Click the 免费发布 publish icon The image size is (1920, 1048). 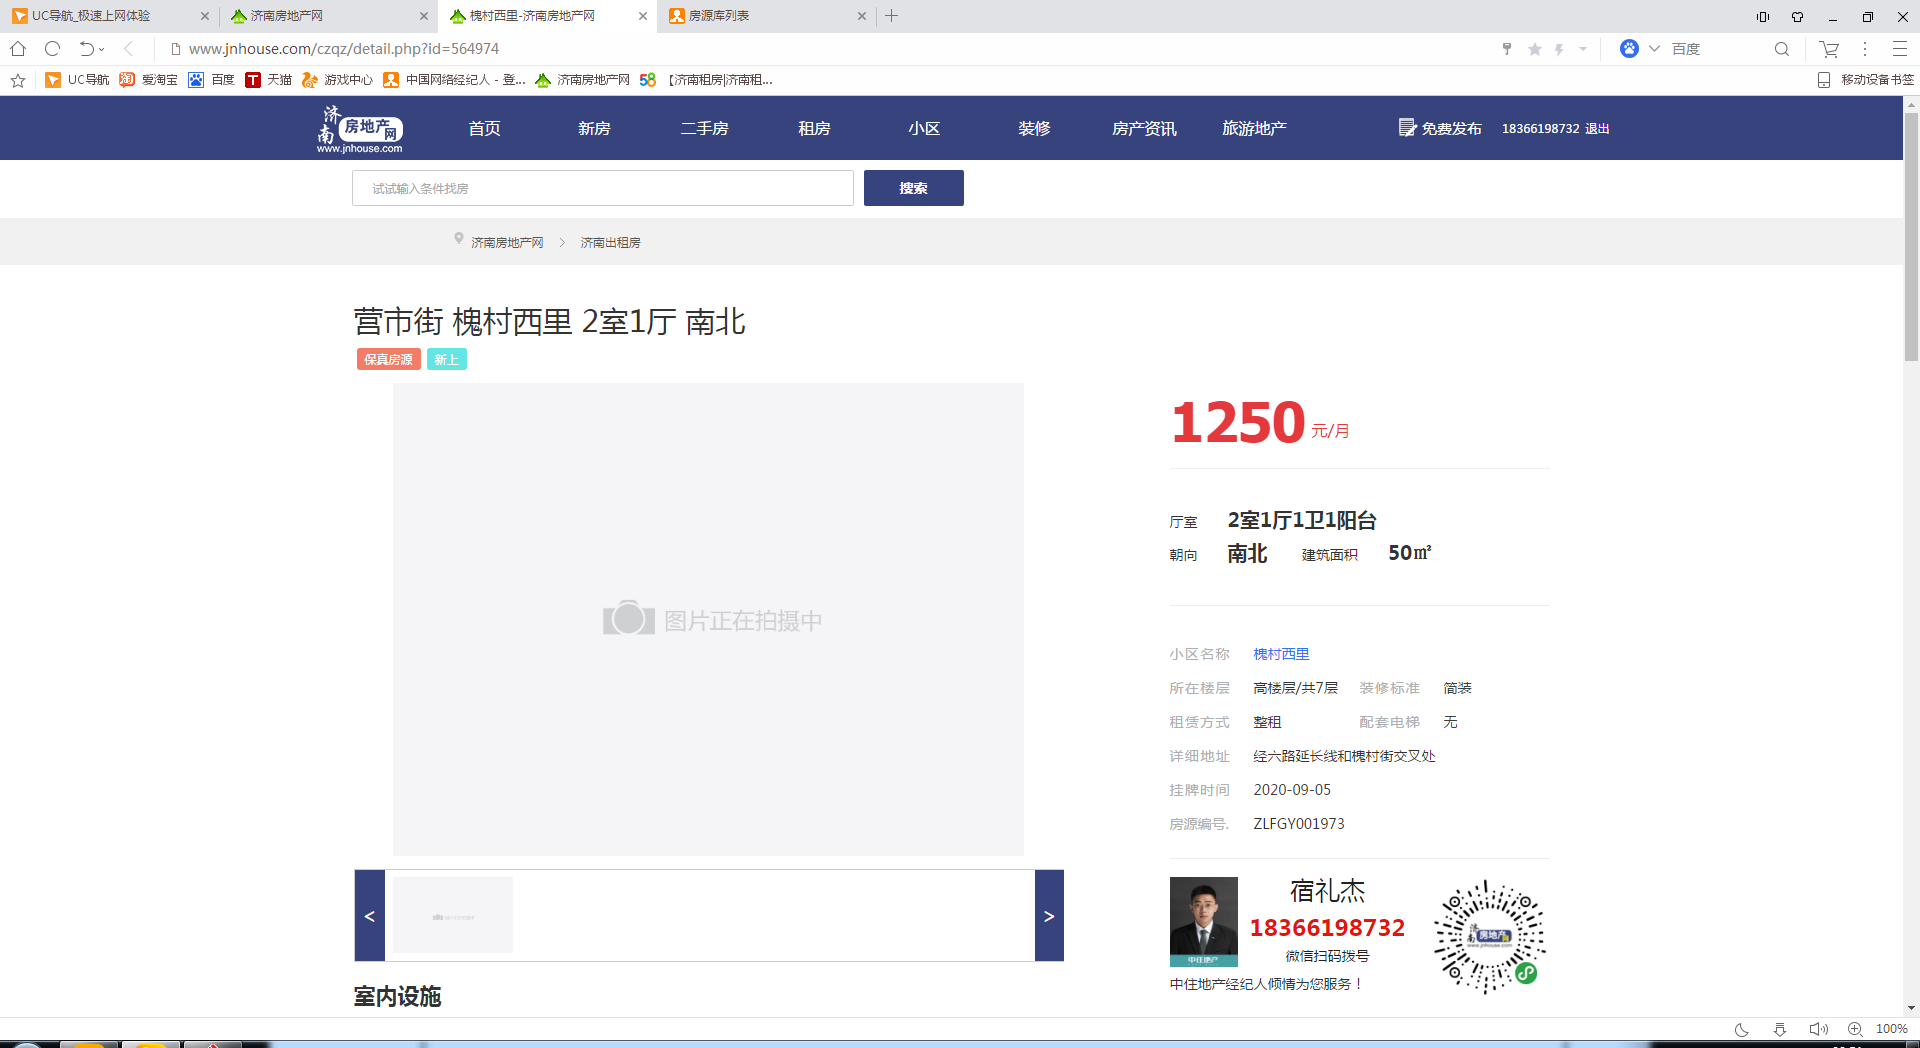coord(1407,128)
